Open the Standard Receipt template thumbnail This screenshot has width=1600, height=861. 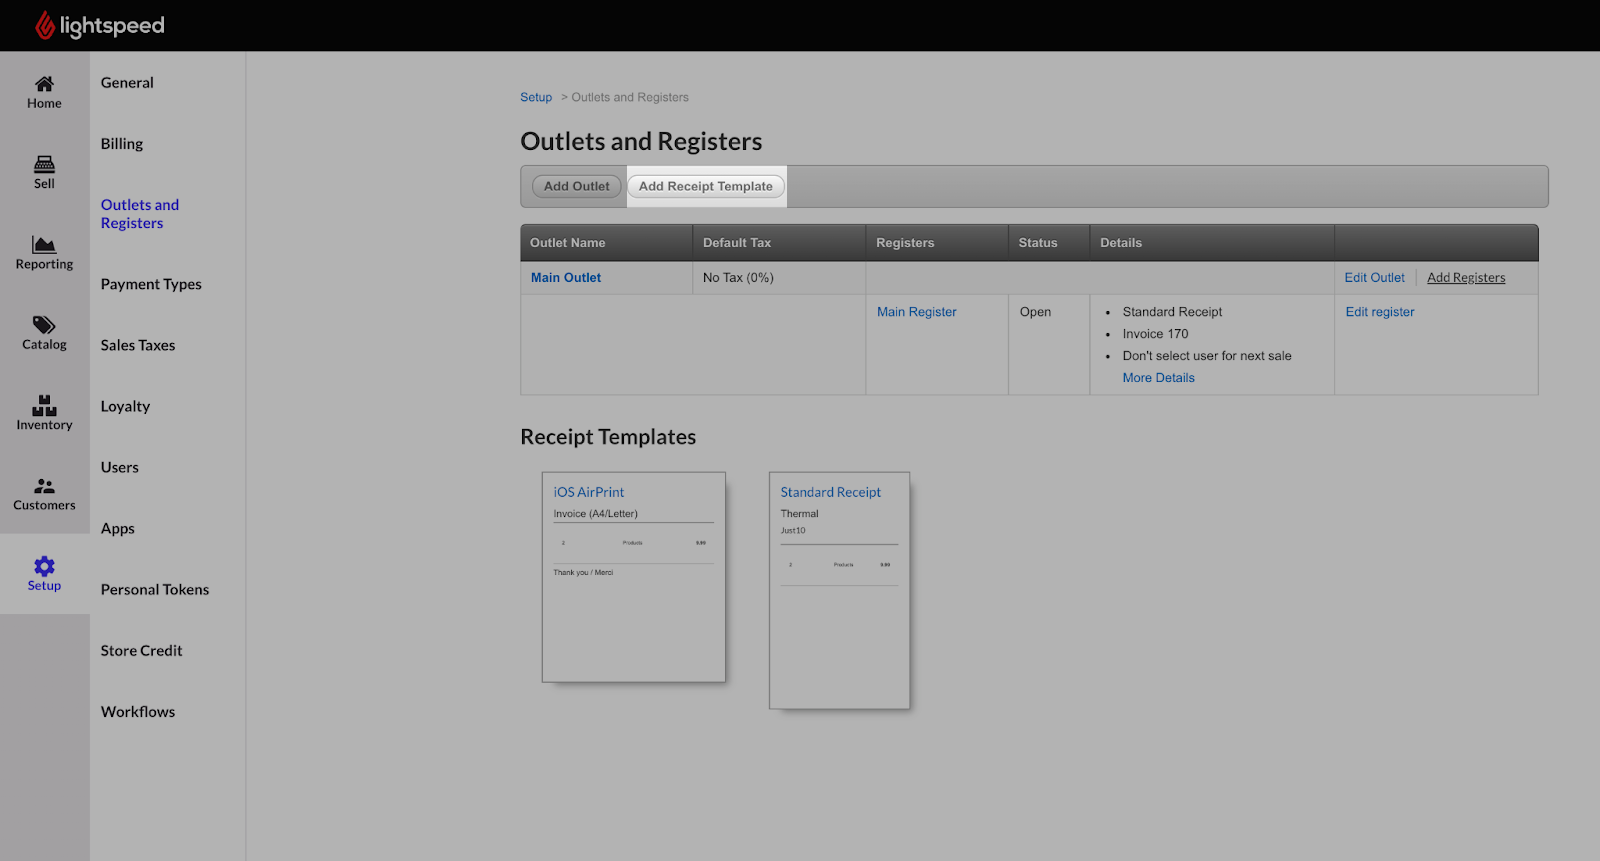click(x=839, y=590)
